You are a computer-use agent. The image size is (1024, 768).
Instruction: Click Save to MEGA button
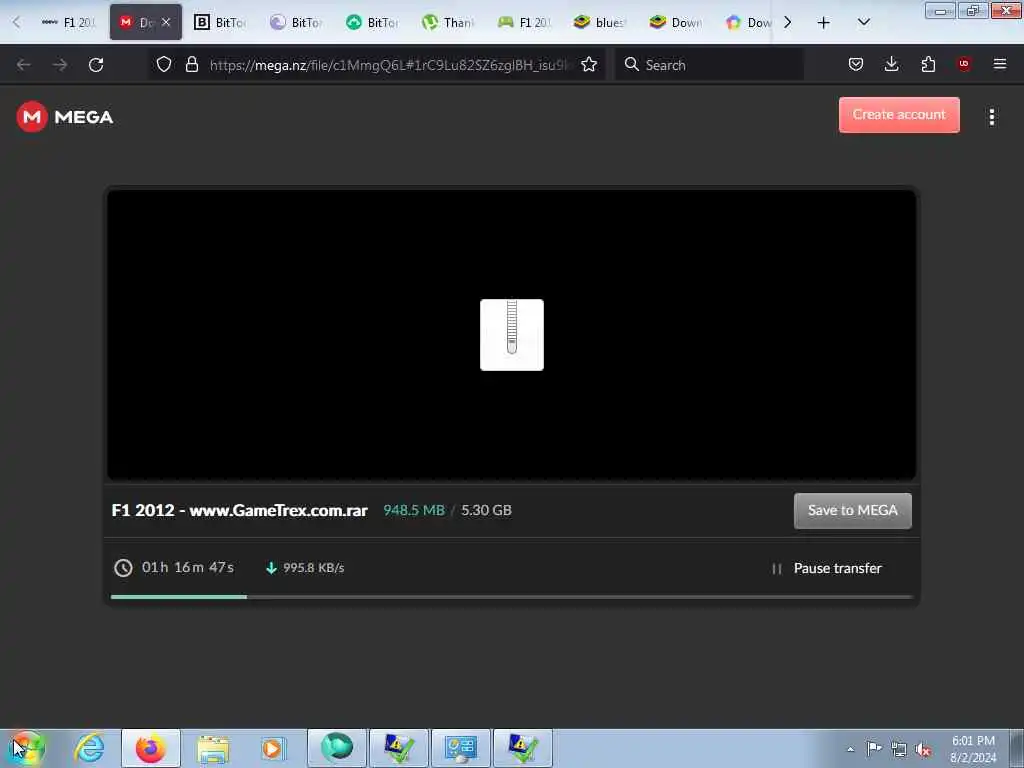(852, 511)
